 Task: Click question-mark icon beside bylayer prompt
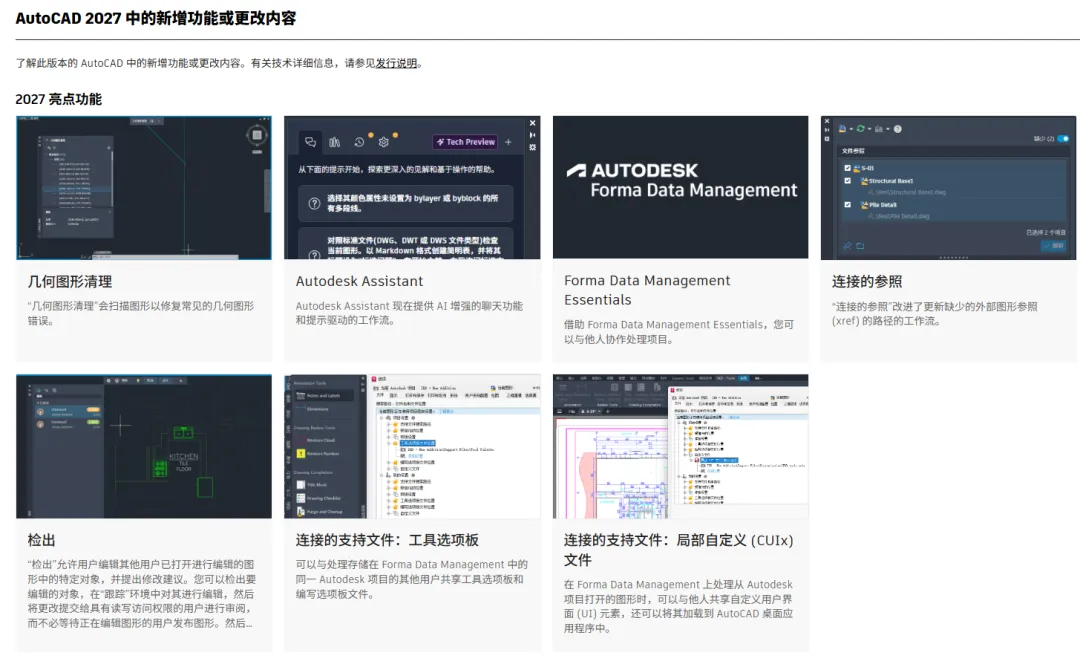(x=314, y=203)
